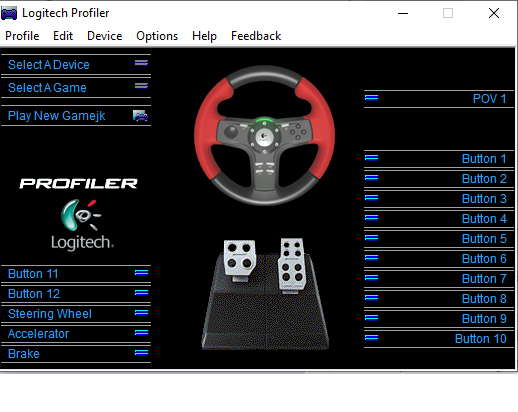Open the Help menu
The height and width of the screenshot is (412, 518).
204,36
